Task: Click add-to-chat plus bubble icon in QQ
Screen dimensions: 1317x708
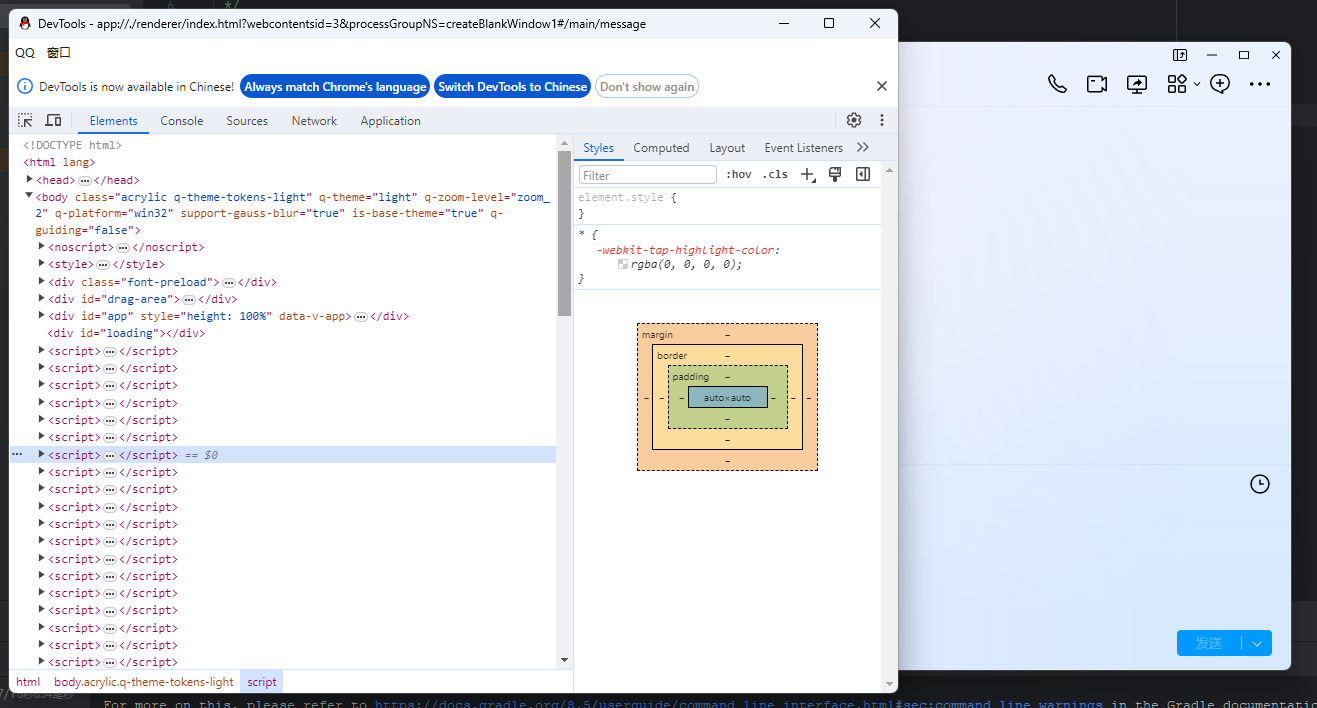Action: point(1220,84)
